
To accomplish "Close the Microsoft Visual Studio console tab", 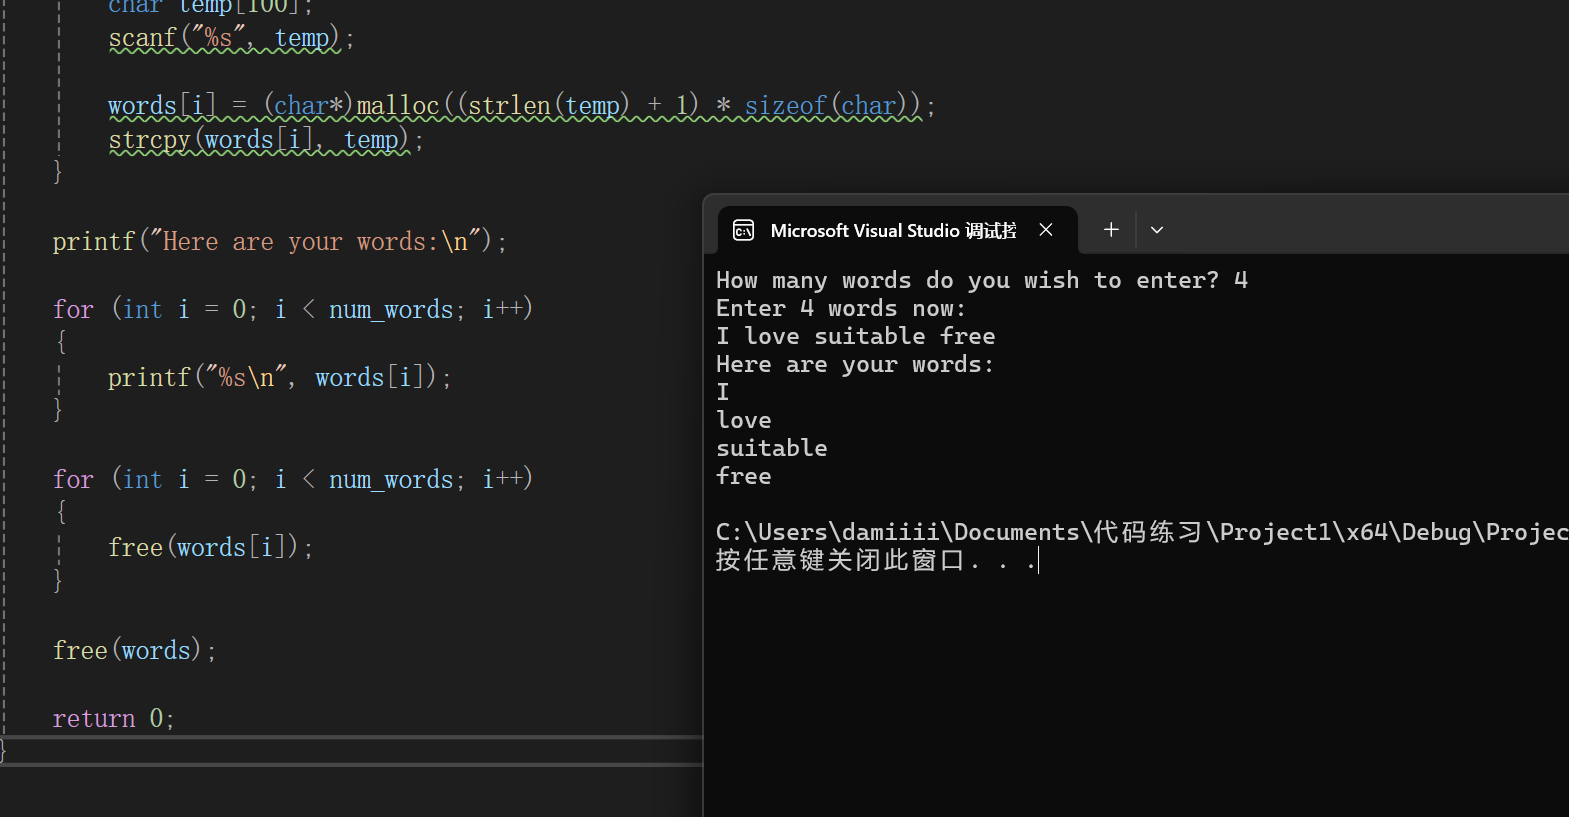I will click(x=1046, y=230).
